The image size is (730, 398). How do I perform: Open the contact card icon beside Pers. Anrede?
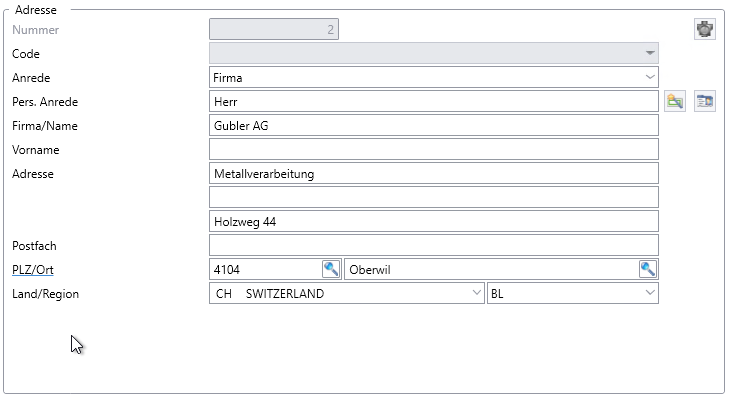pyautogui.click(x=704, y=101)
